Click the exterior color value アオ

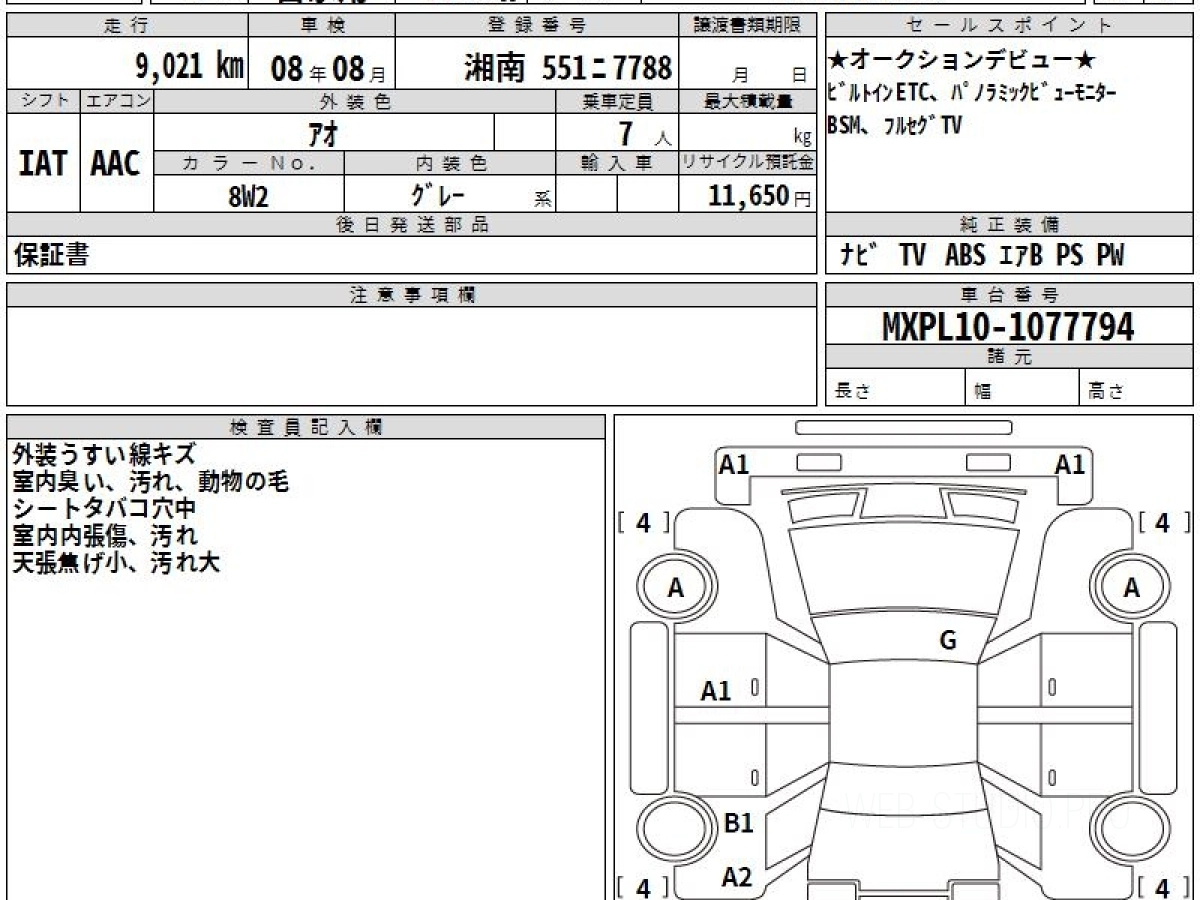point(325,133)
